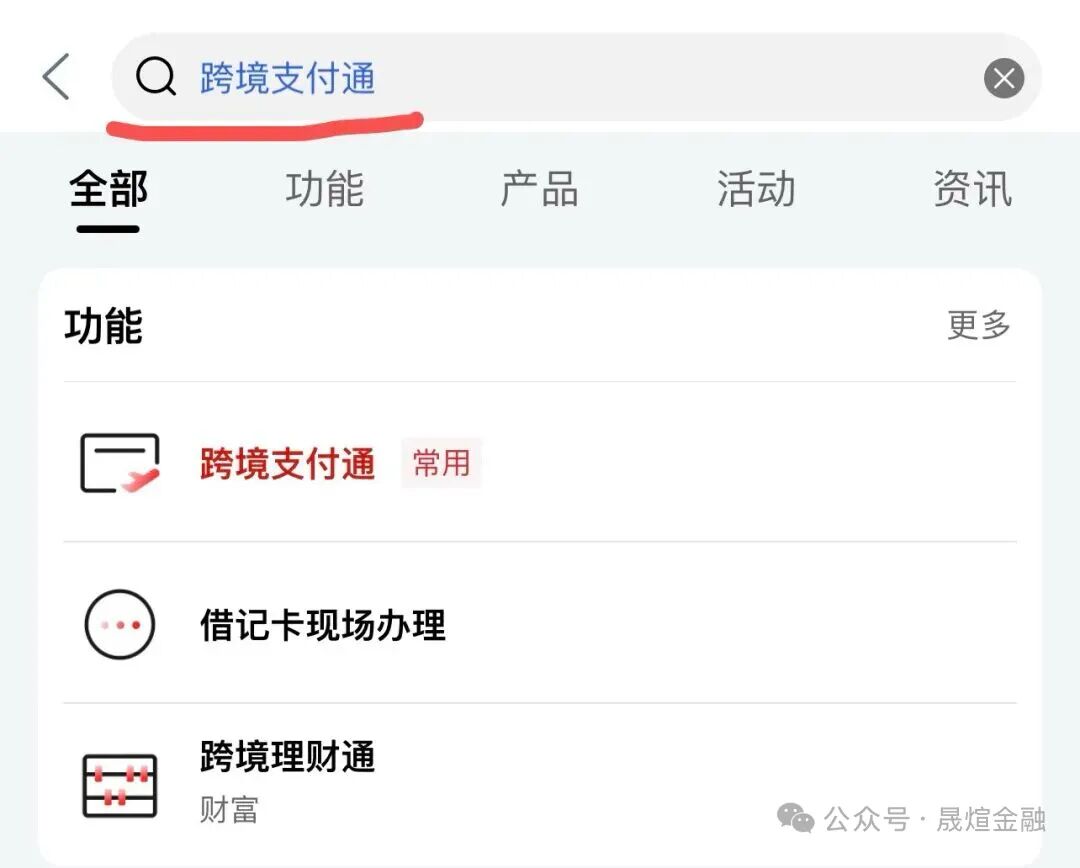
Task: Clear the search text with X button
Action: click(x=1003, y=78)
